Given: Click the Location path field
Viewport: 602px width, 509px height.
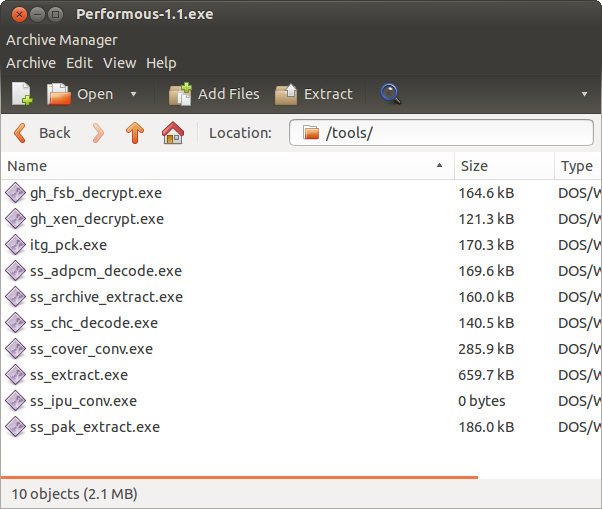Looking at the screenshot, I should click(441, 133).
